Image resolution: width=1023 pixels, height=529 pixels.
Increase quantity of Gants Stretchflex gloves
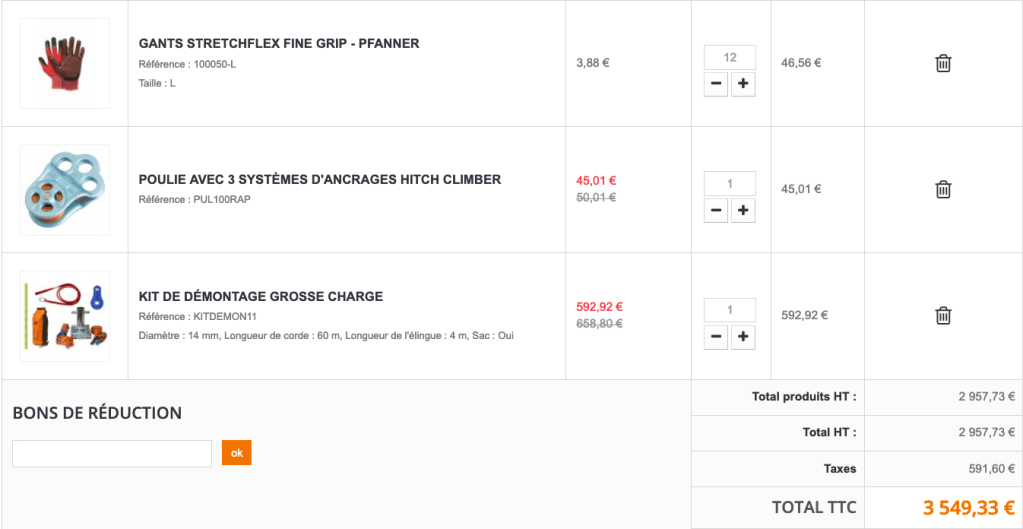click(x=743, y=84)
